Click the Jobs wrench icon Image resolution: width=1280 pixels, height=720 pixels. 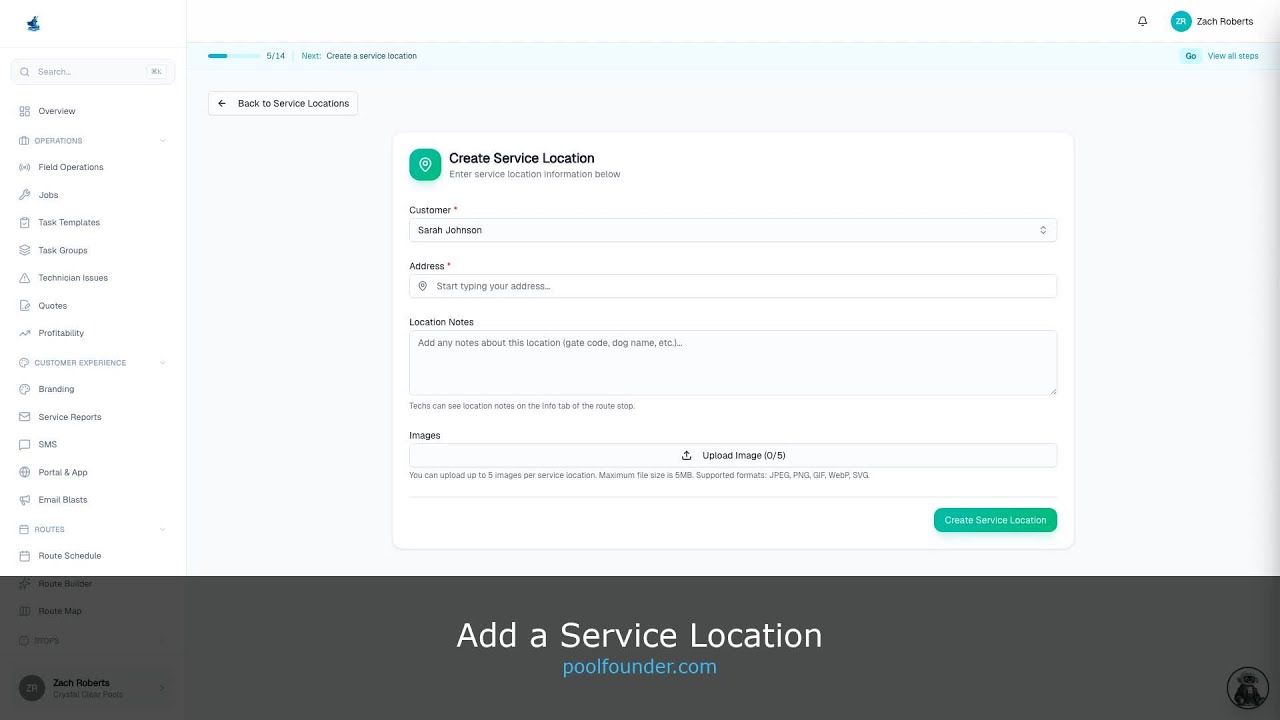[25, 195]
